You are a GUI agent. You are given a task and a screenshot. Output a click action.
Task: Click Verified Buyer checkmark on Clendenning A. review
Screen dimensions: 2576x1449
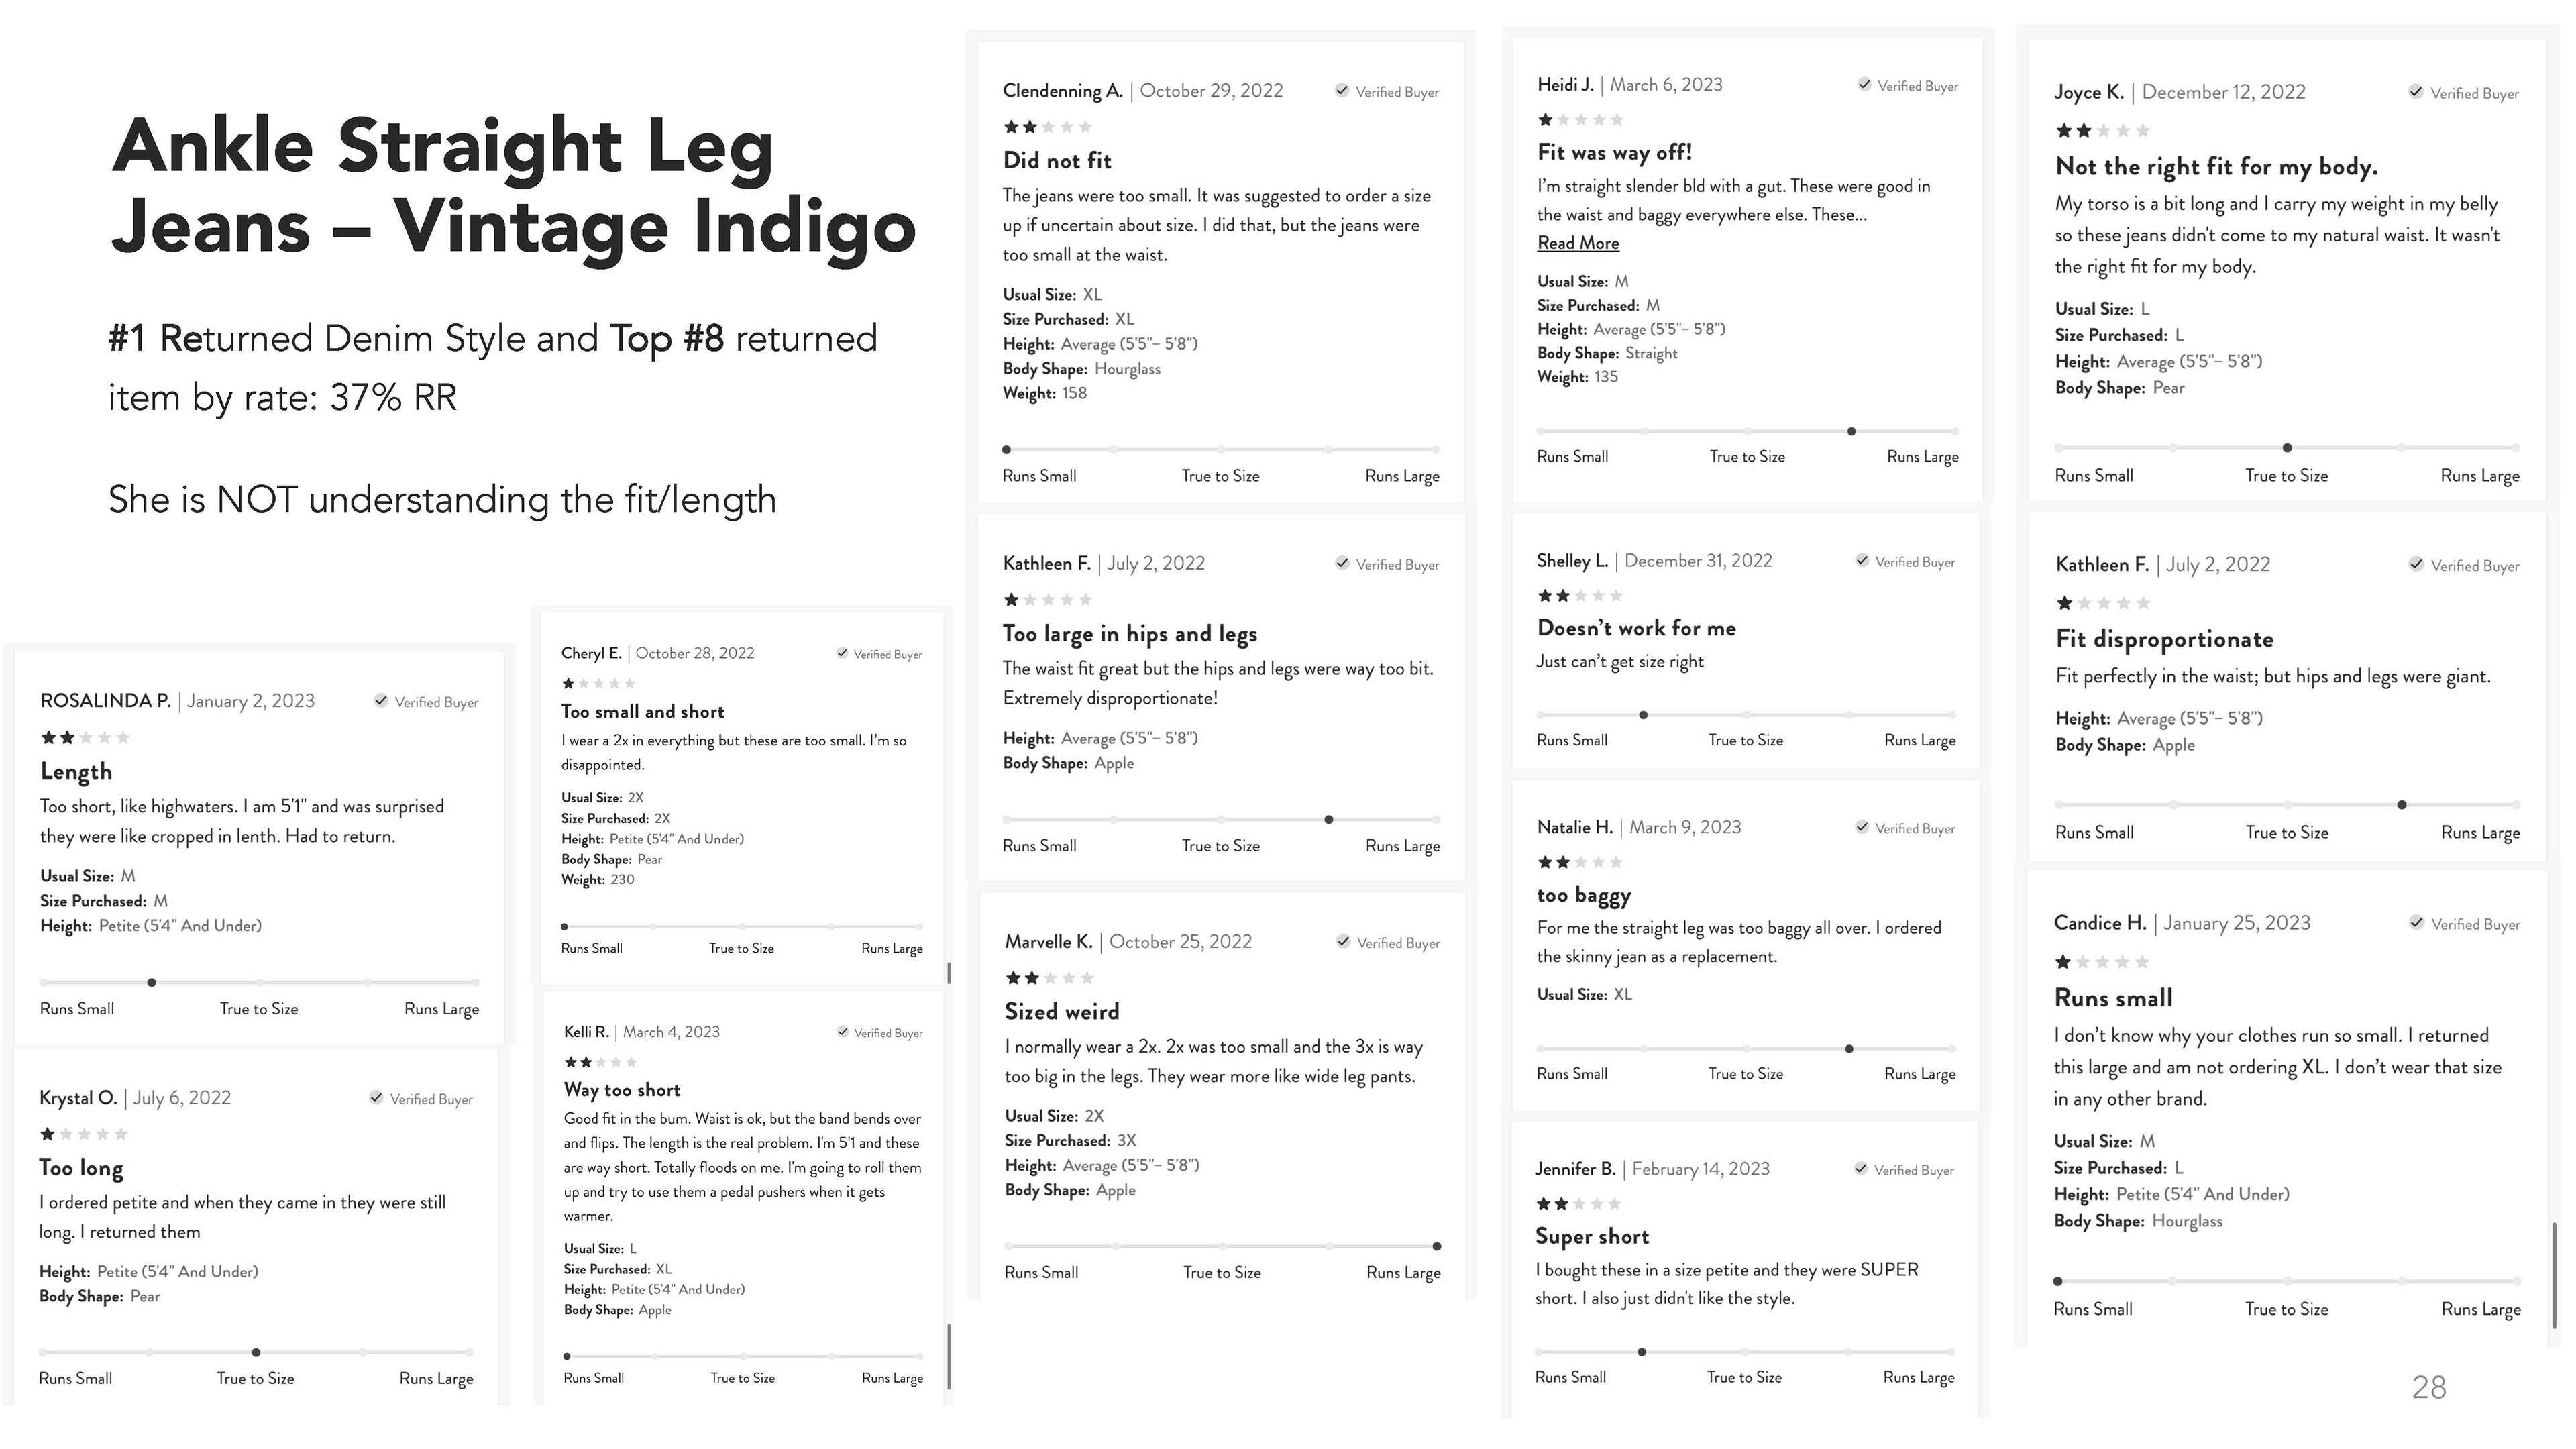pos(1342,90)
